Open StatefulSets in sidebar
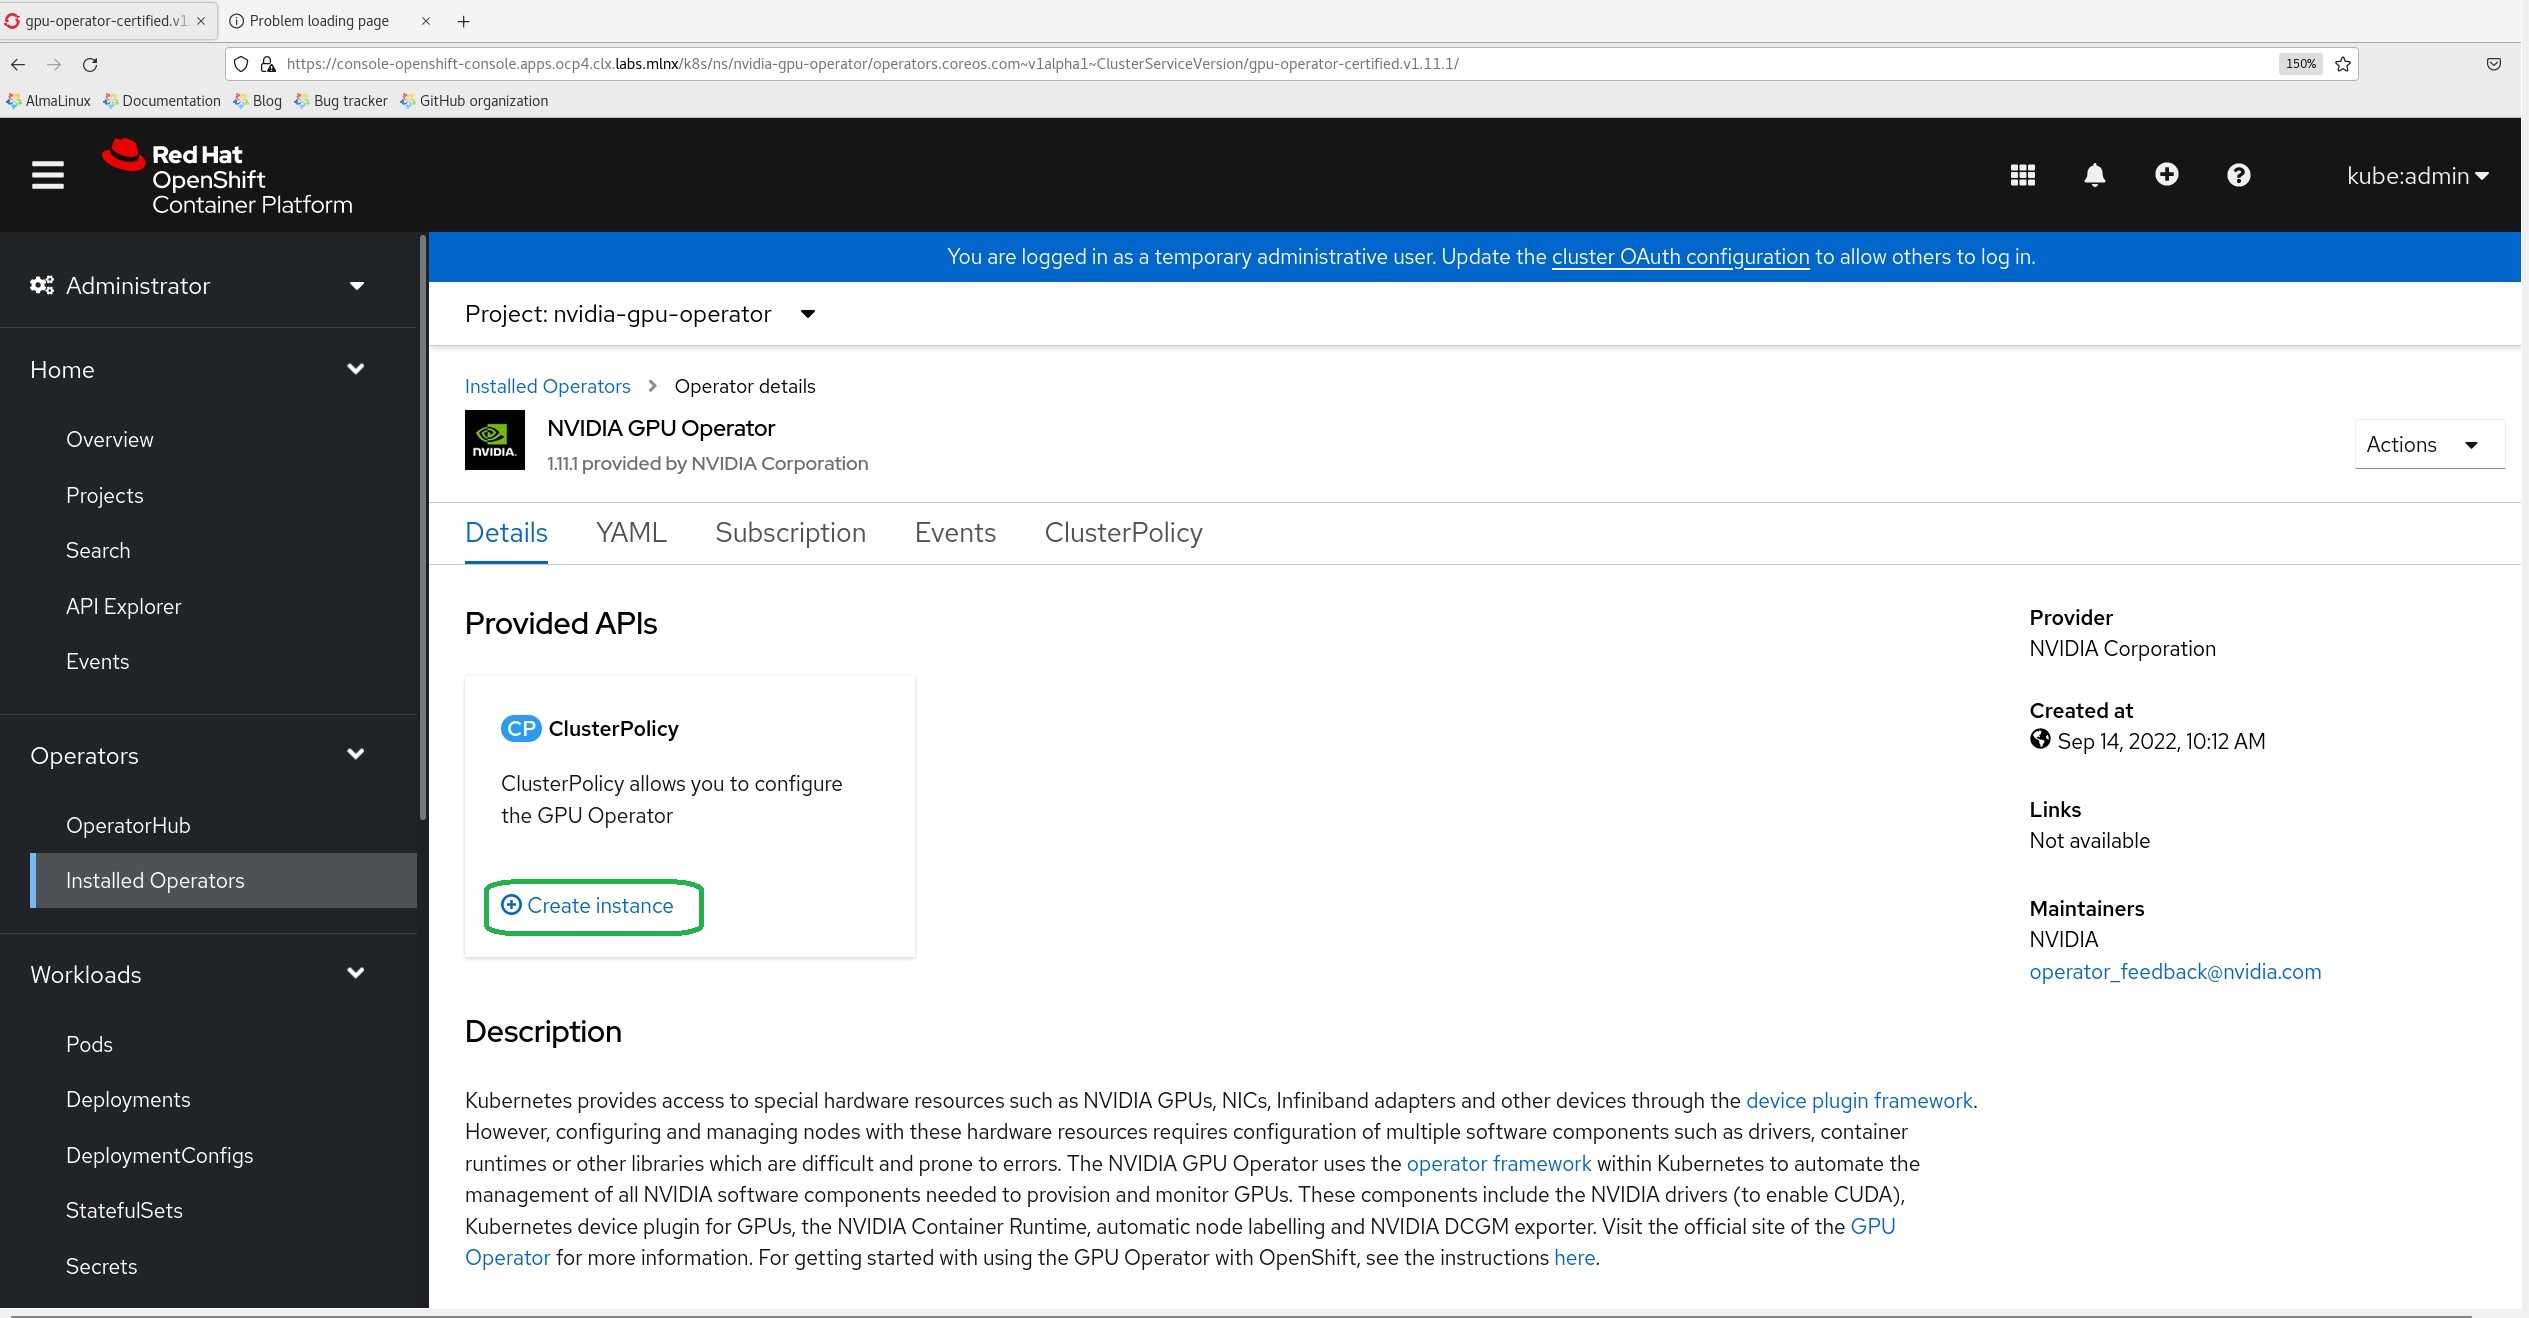This screenshot has width=2529, height=1318. point(124,1211)
